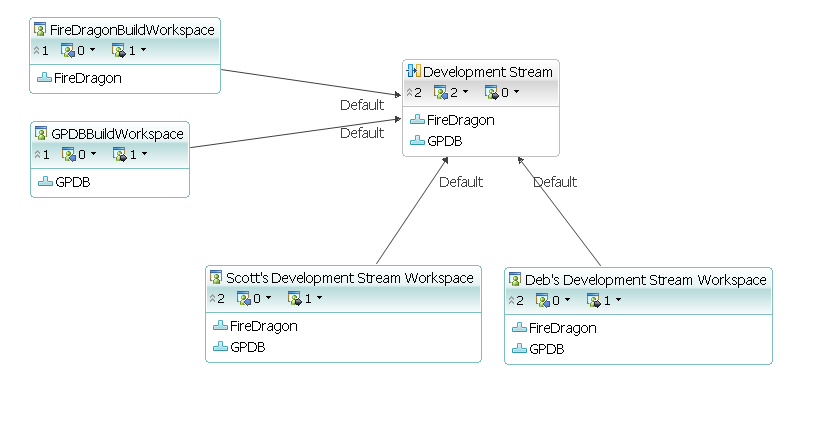Click the GPDBBuildWorkspace workspace icon
The height and width of the screenshot is (428, 826).
point(42,133)
